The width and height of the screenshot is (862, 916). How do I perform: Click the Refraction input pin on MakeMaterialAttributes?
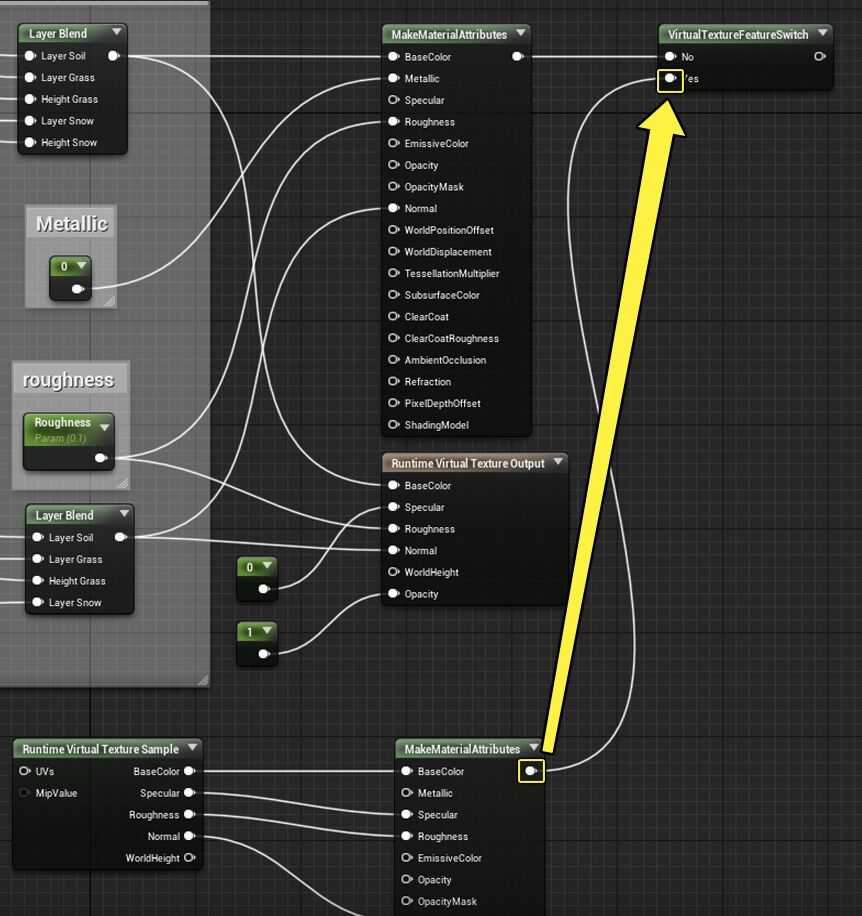point(394,382)
